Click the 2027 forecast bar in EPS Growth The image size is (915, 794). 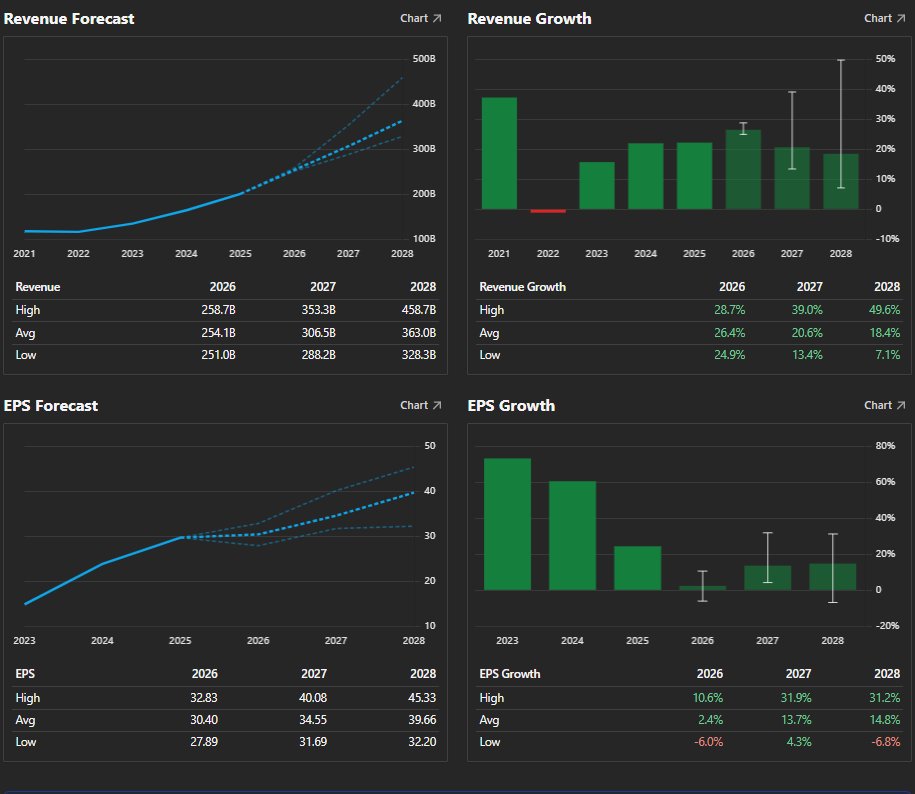pos(768,578)
